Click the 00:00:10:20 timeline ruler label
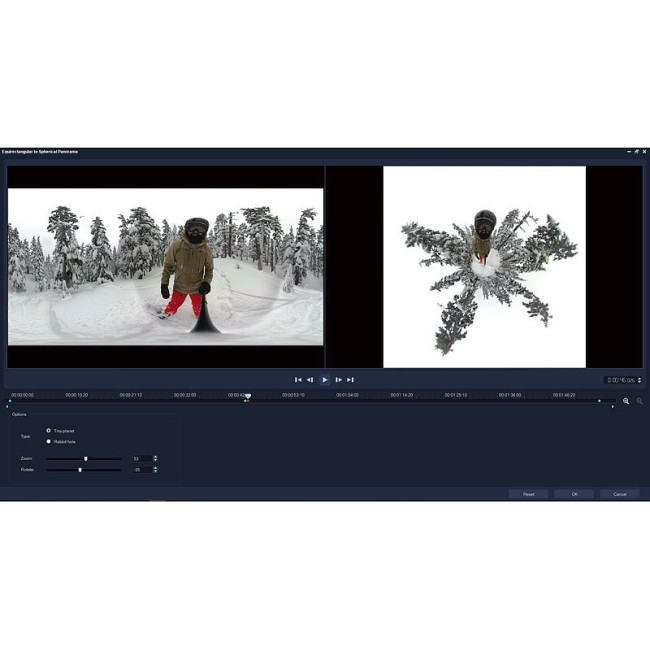The image size is (650, 650). 77,395
